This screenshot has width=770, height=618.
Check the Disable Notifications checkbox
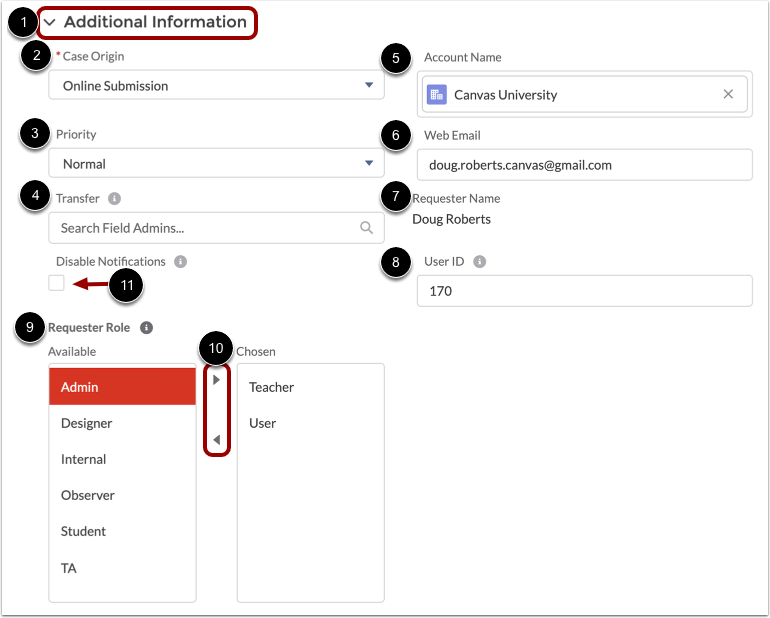click(x=56, y=283)
